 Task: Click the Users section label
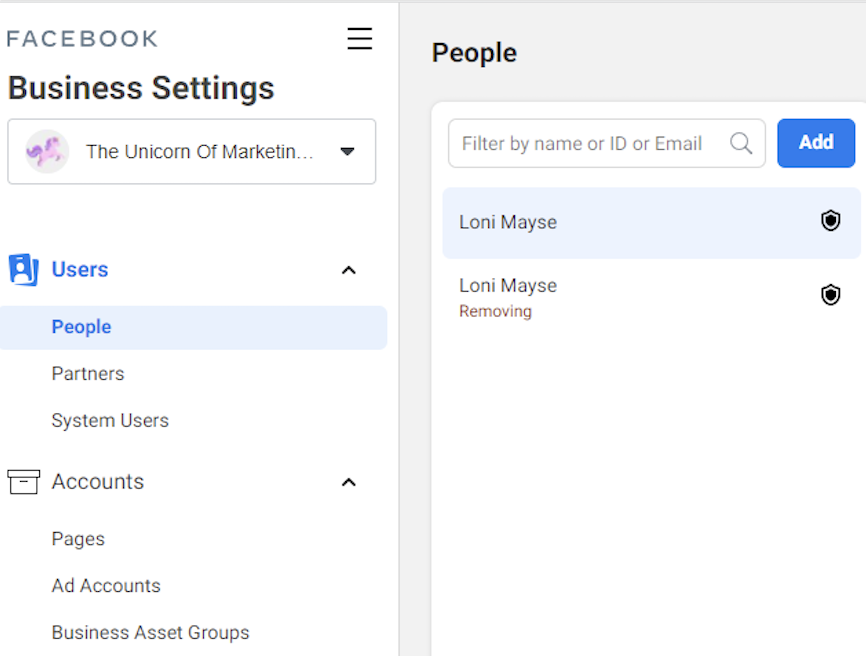[x=80, y=269]
